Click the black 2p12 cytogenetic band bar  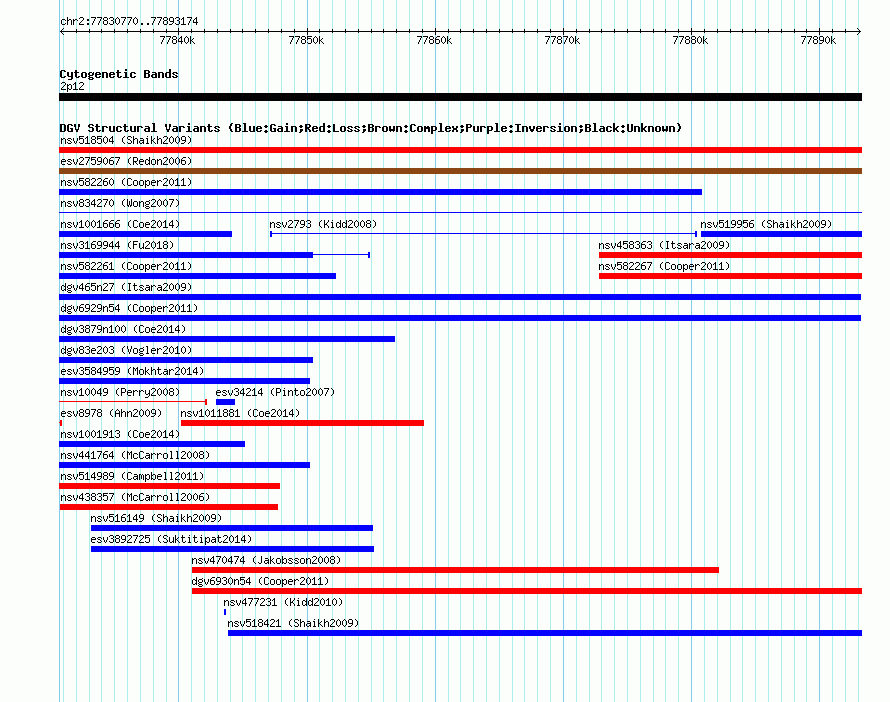(460, 97)
